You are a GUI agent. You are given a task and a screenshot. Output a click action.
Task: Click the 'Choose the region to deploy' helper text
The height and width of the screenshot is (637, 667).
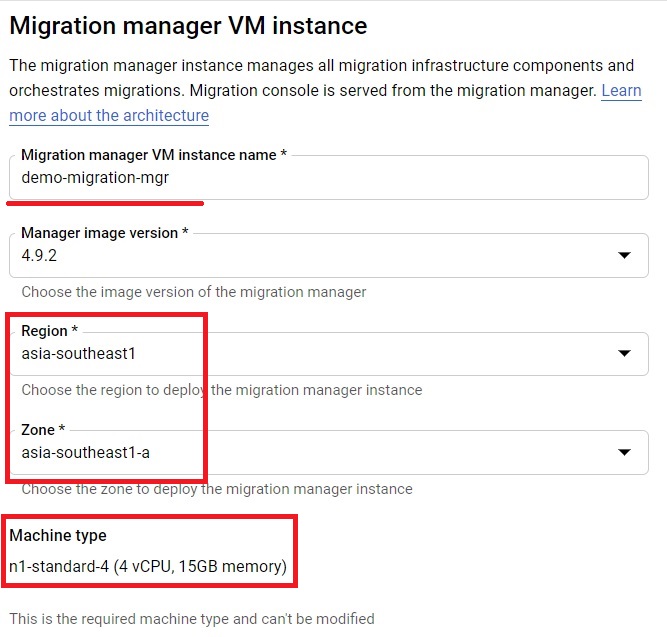[x=222, y=390]
